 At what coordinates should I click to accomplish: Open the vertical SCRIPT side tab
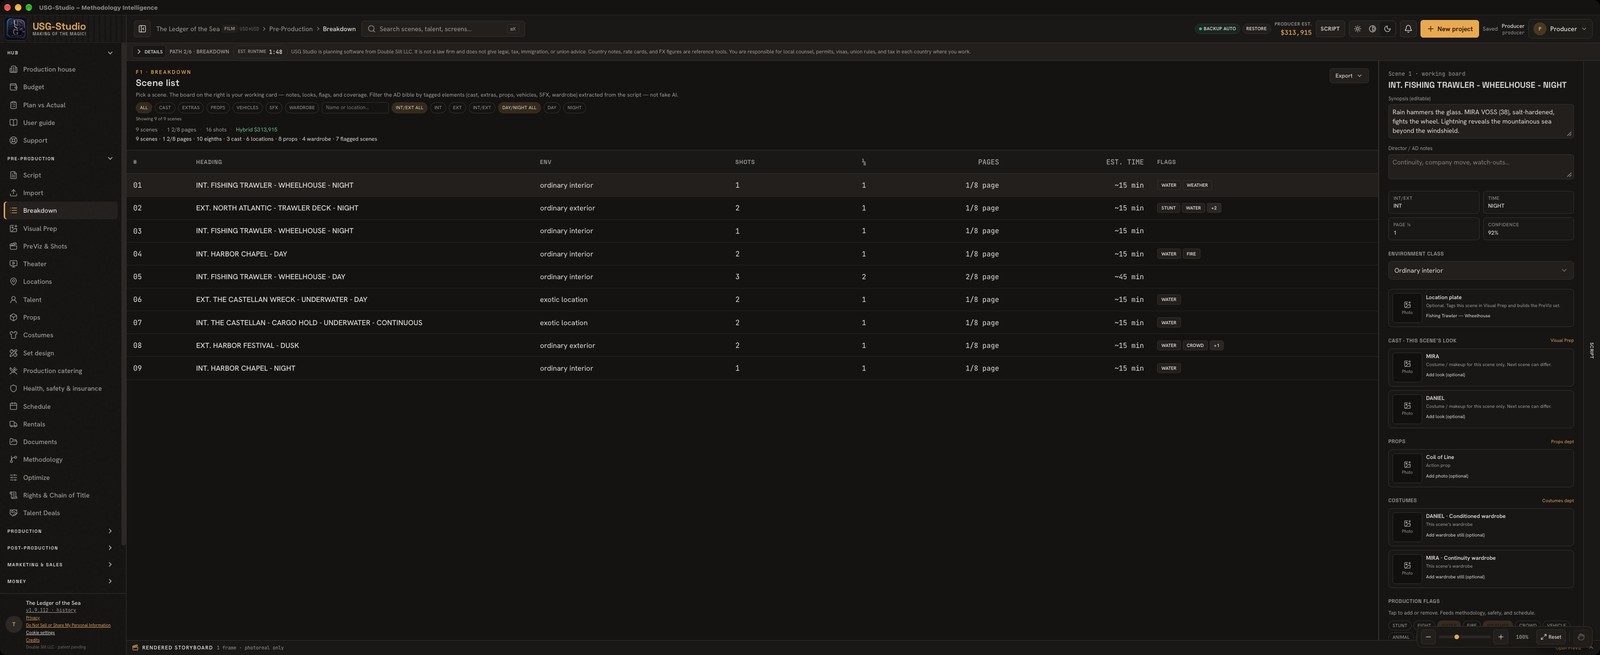click(x=1591, y=350)
